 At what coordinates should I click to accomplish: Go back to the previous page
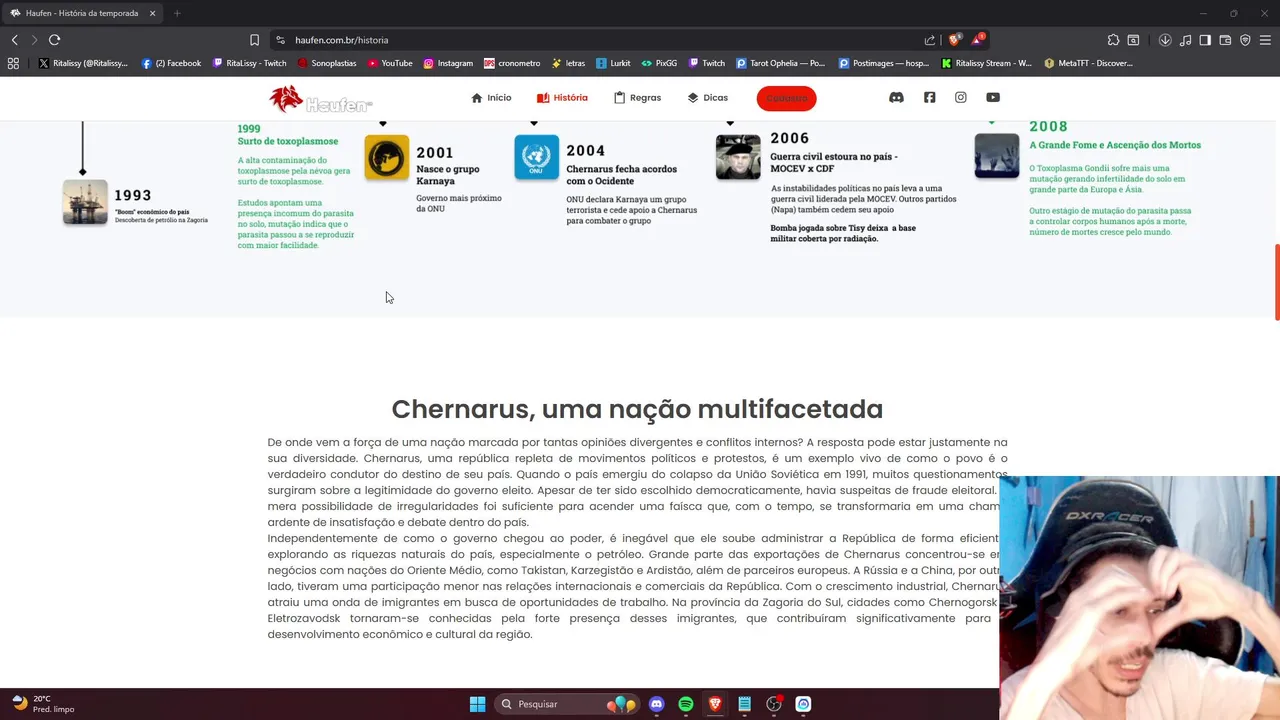14,40
